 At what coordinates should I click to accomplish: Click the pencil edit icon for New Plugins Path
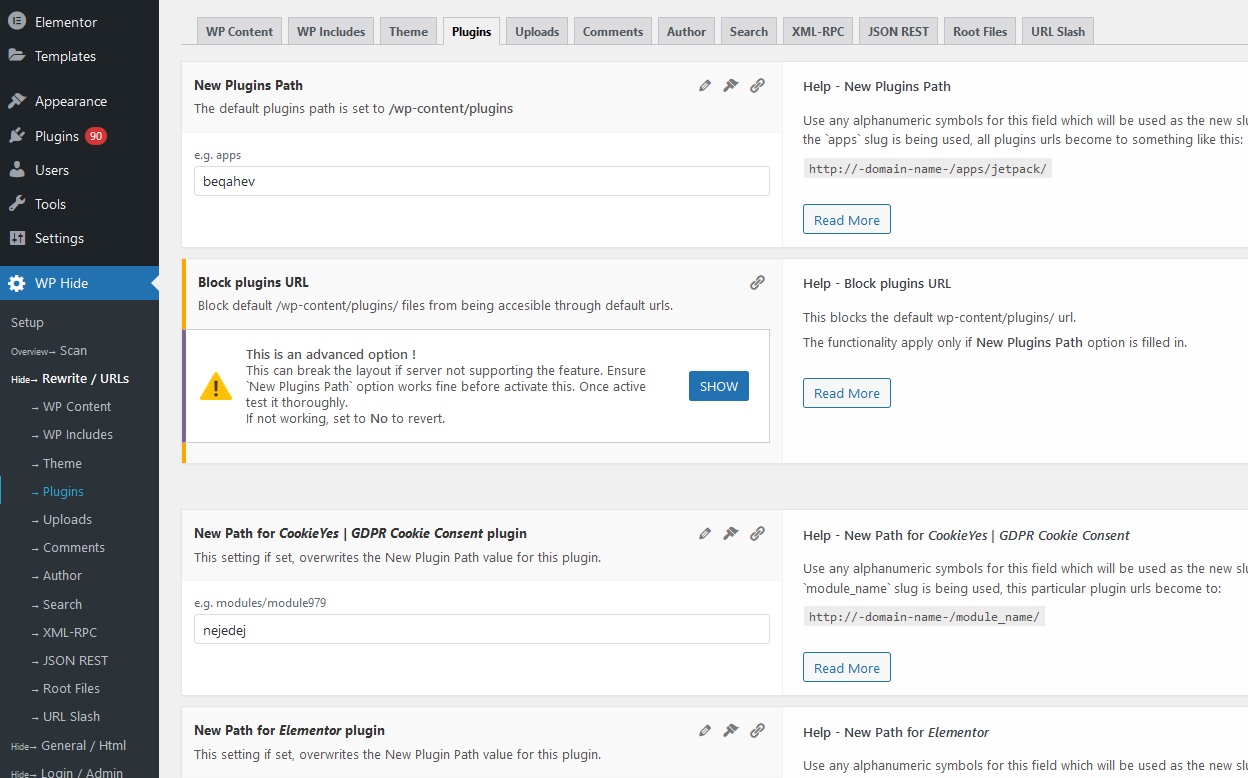tap(705, 86)
